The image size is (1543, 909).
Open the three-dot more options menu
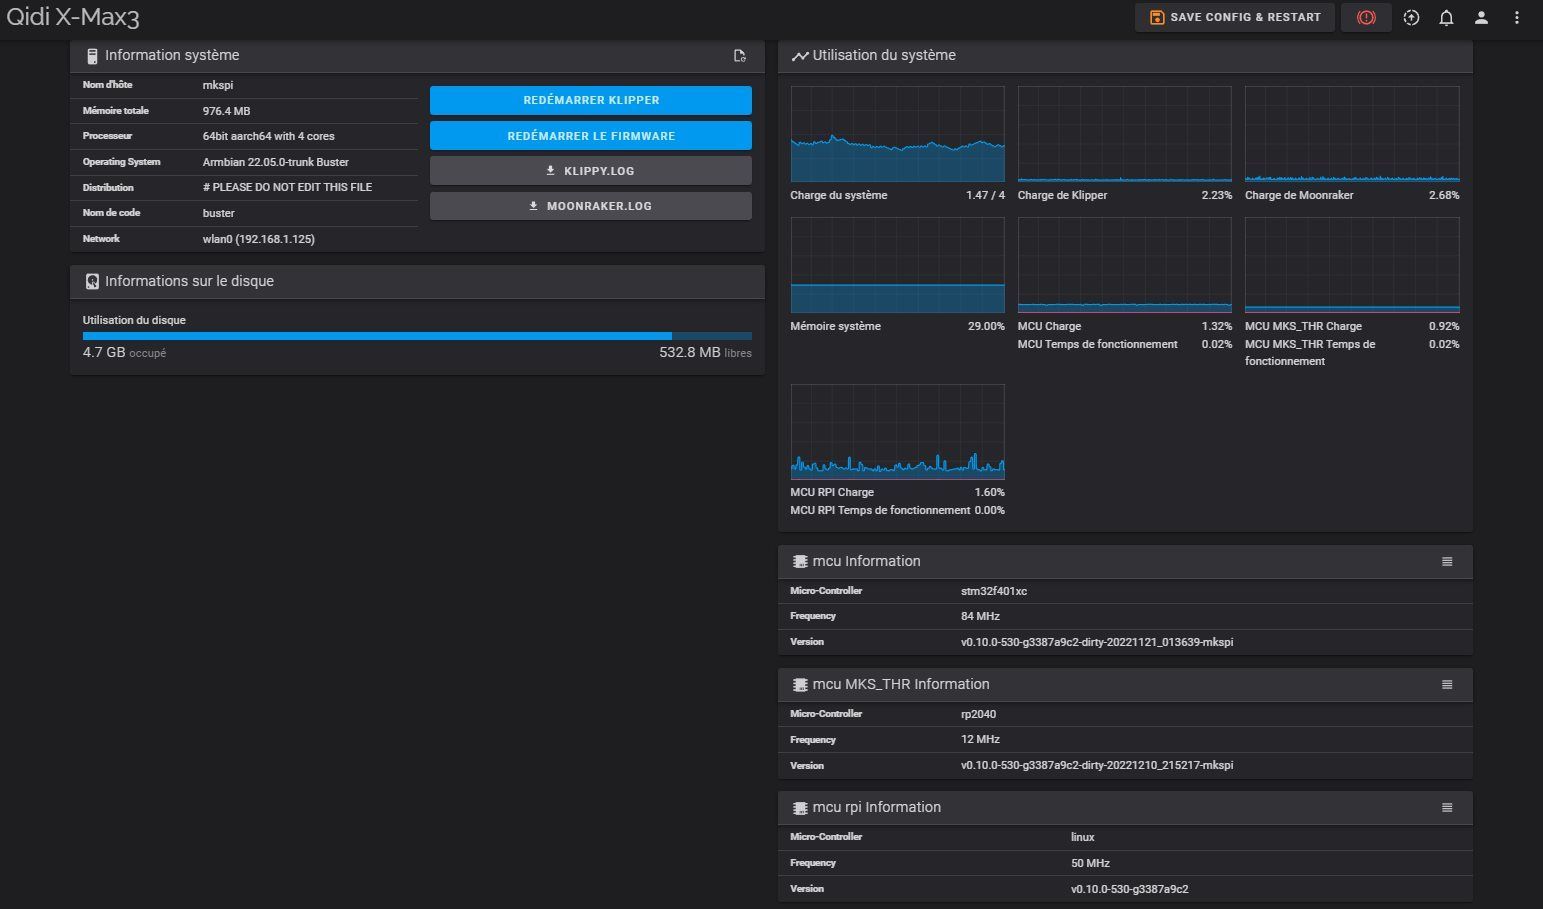(x=1516, y=18)
